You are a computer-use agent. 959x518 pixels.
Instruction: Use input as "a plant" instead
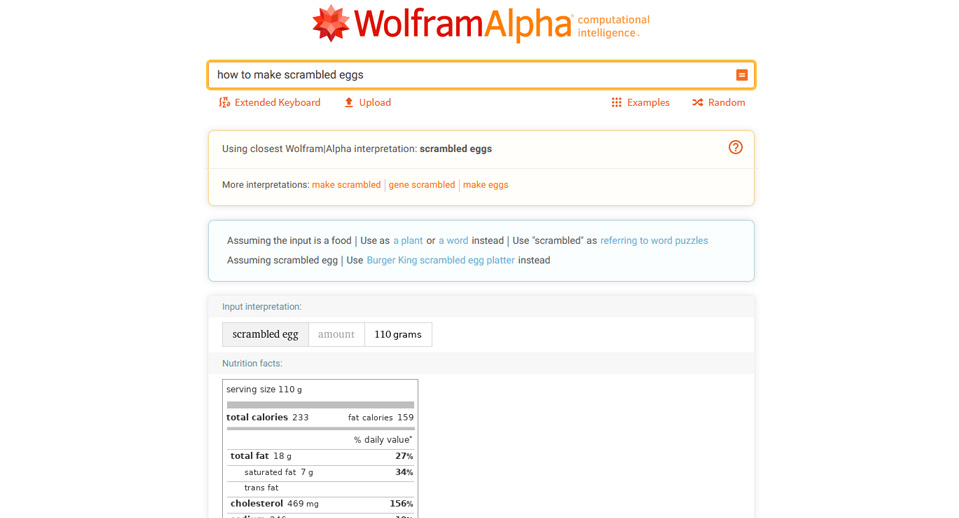(x=408, y=240)
